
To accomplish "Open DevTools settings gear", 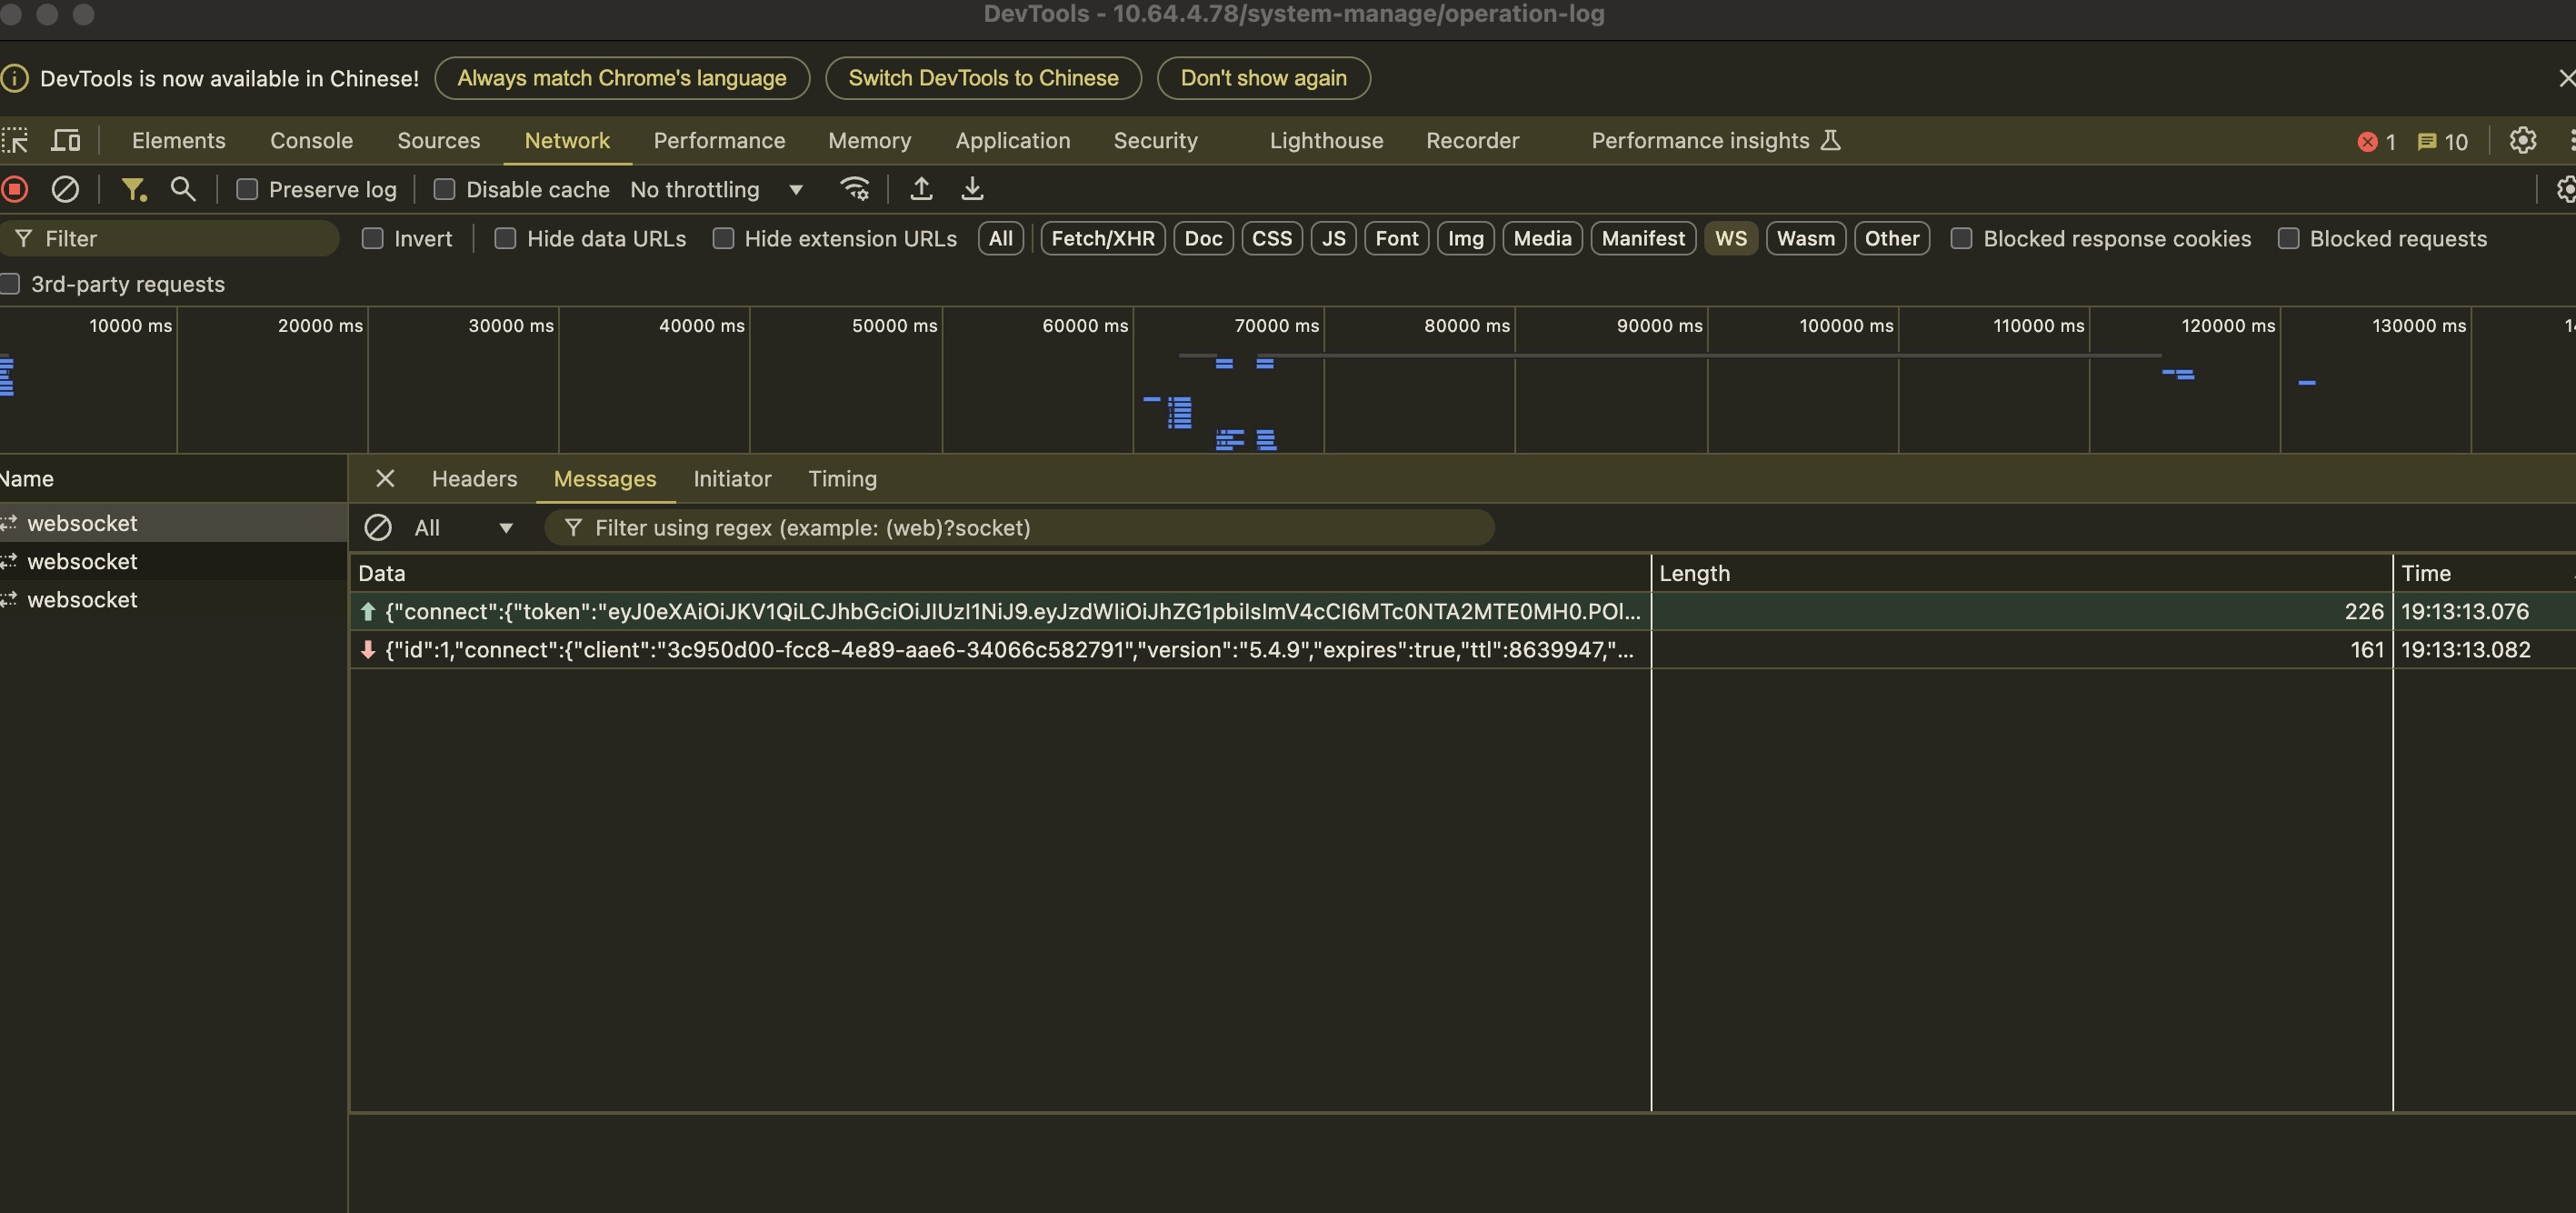I will coord(2523,141).
